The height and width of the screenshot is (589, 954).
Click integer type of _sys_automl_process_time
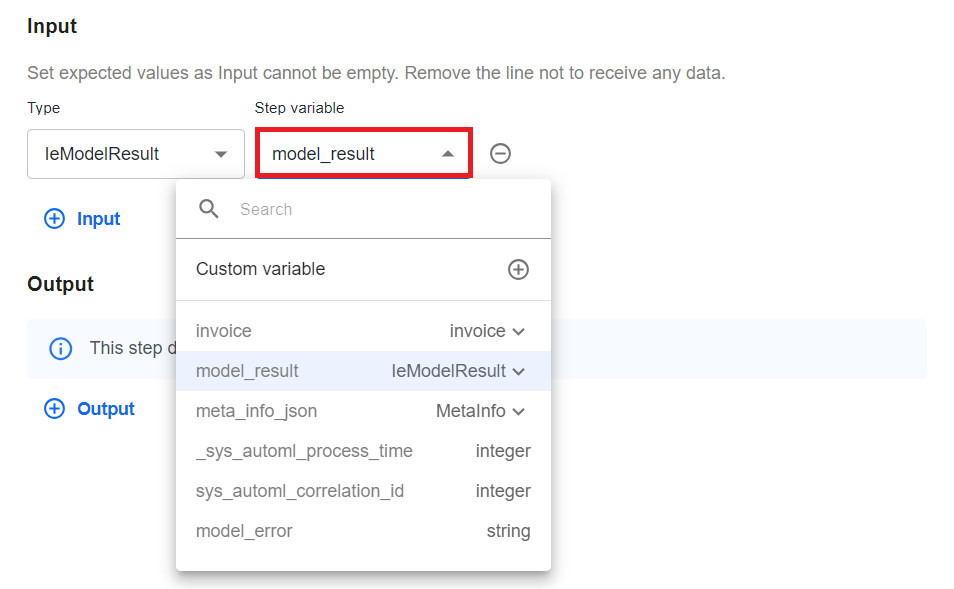[x=503, y=451]
